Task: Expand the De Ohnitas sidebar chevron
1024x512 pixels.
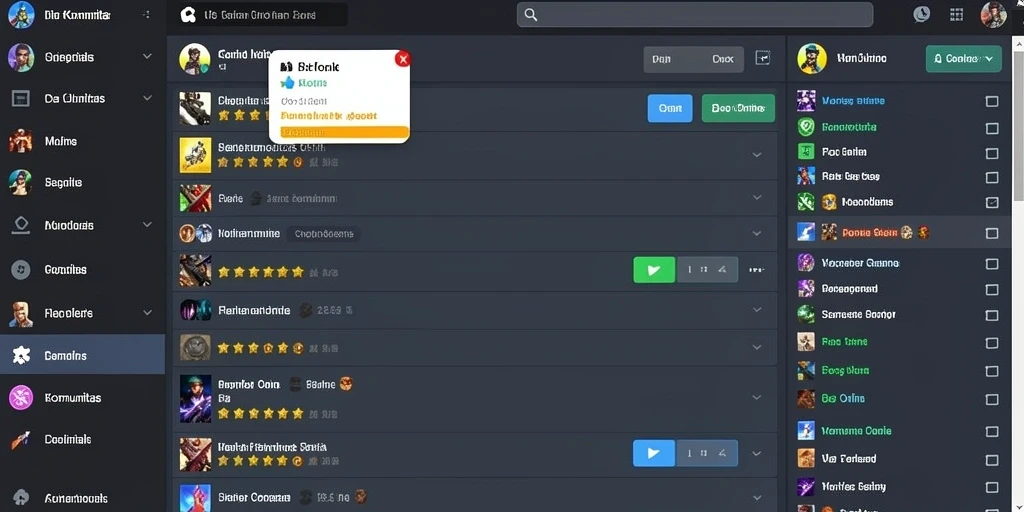Action: tap(147, 98)
